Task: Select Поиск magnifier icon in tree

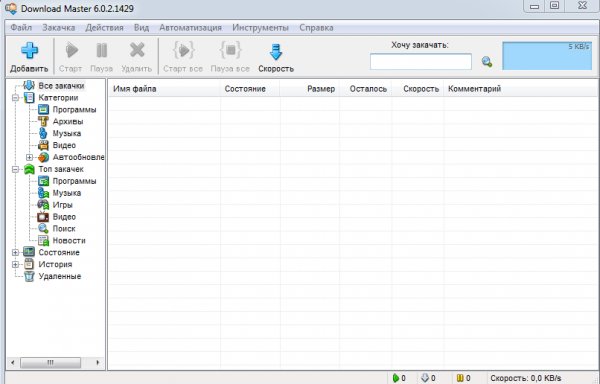Action: tap(43, 229)
